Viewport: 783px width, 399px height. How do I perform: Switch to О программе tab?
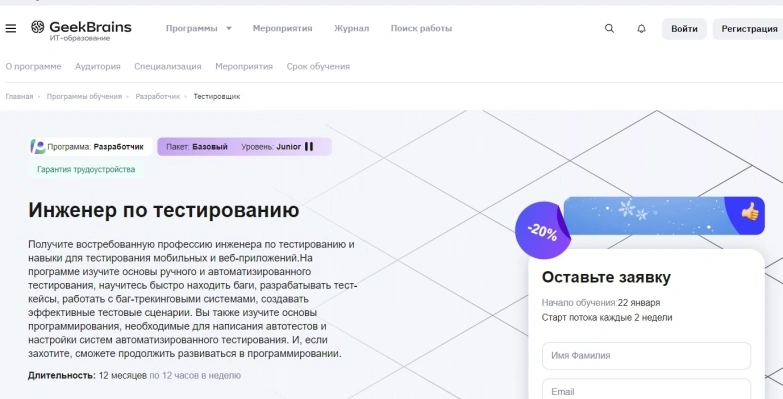[x=33, y=66]
